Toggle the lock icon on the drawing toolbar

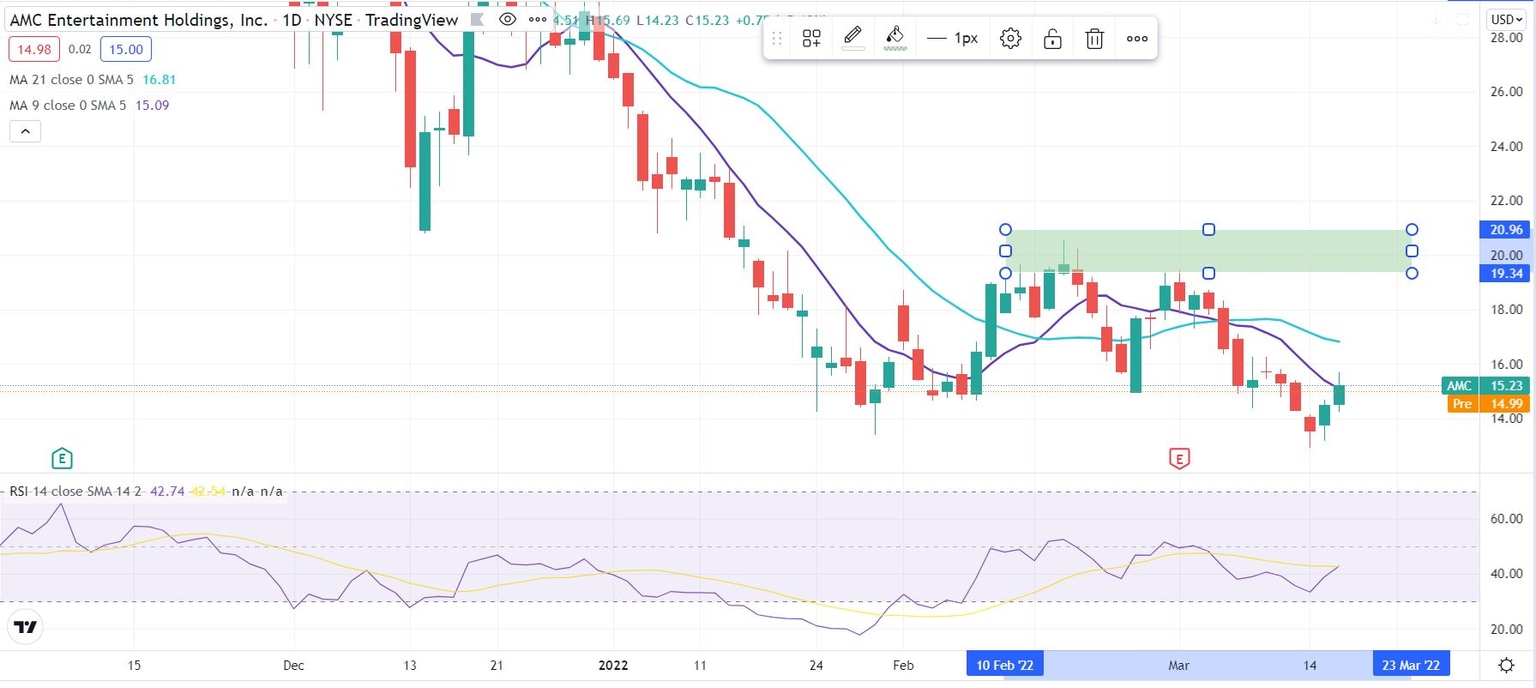tap(1052, 37)
